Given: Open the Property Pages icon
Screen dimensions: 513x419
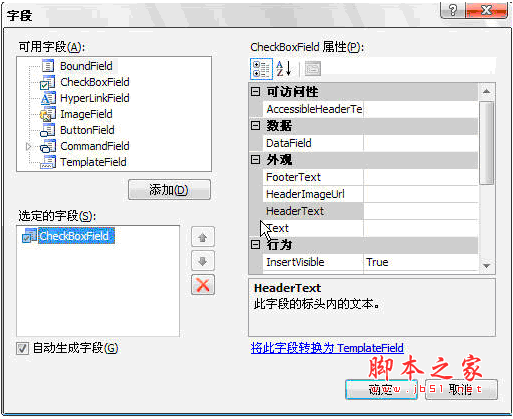Looking at the screenshot, I should [313, 69].
